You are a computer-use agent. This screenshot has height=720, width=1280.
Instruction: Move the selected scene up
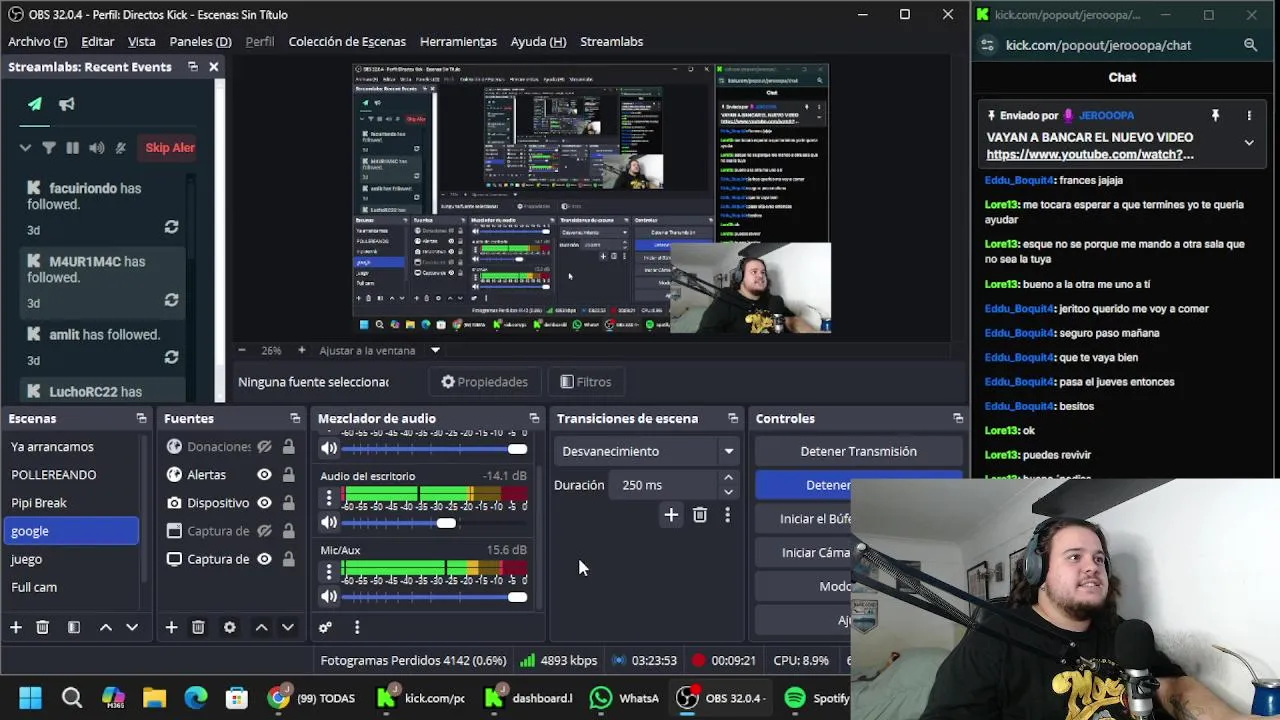pyautogui.click(x=105, y=627)
